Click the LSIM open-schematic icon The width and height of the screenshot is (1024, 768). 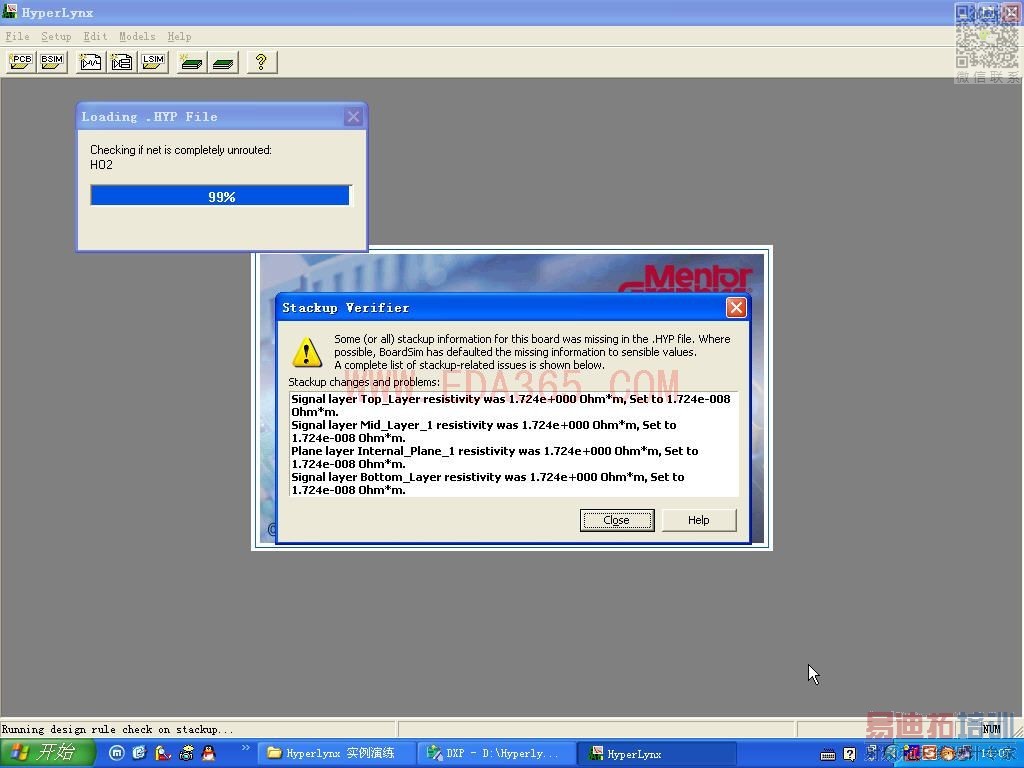coord(153,62)
